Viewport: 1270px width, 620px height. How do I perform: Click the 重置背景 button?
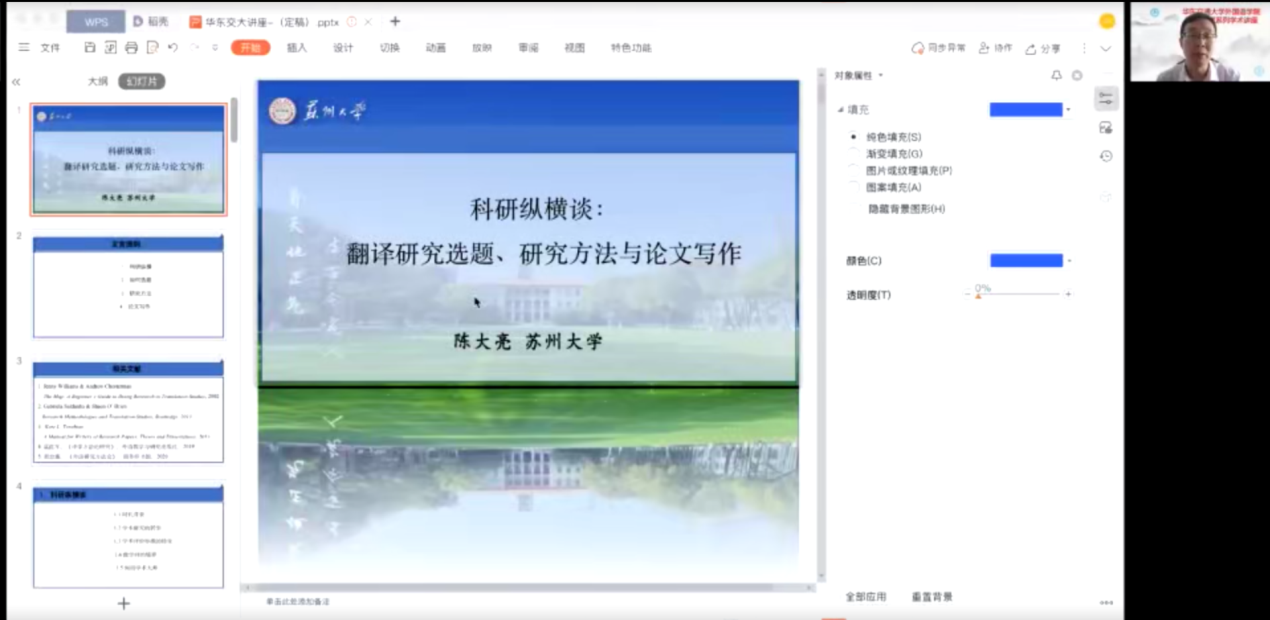931,597
